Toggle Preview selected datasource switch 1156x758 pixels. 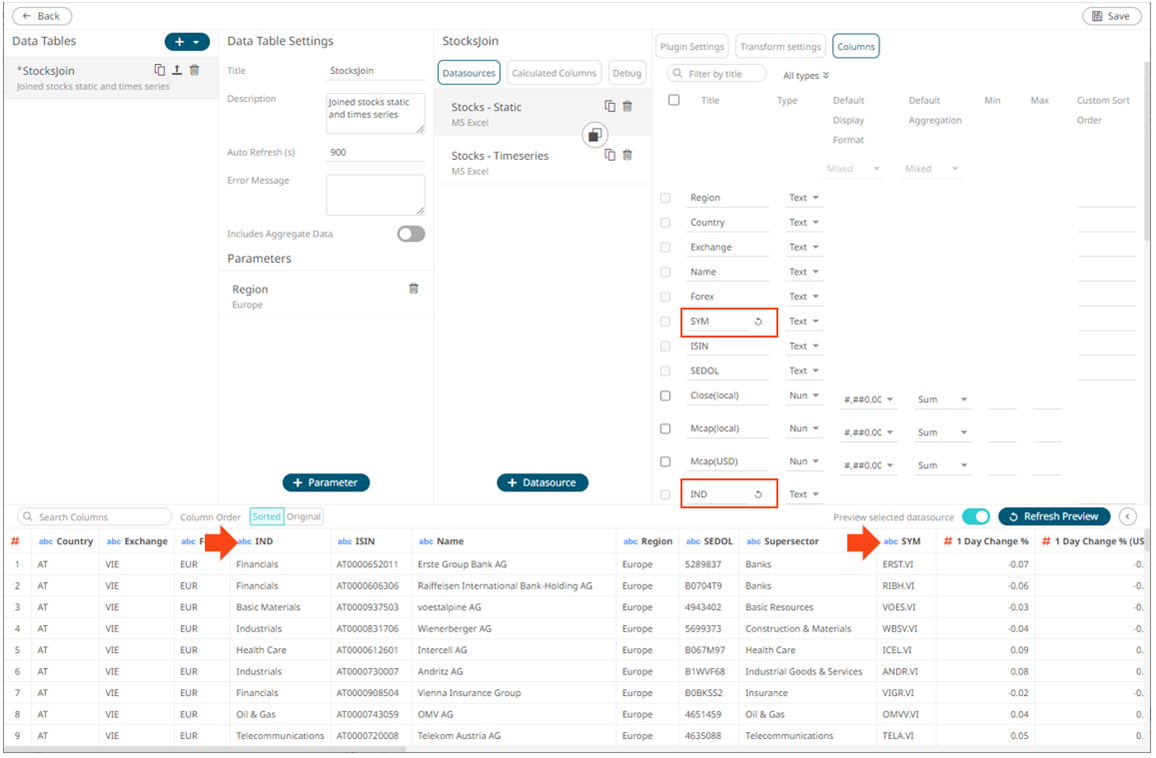(x=975, y=517)
